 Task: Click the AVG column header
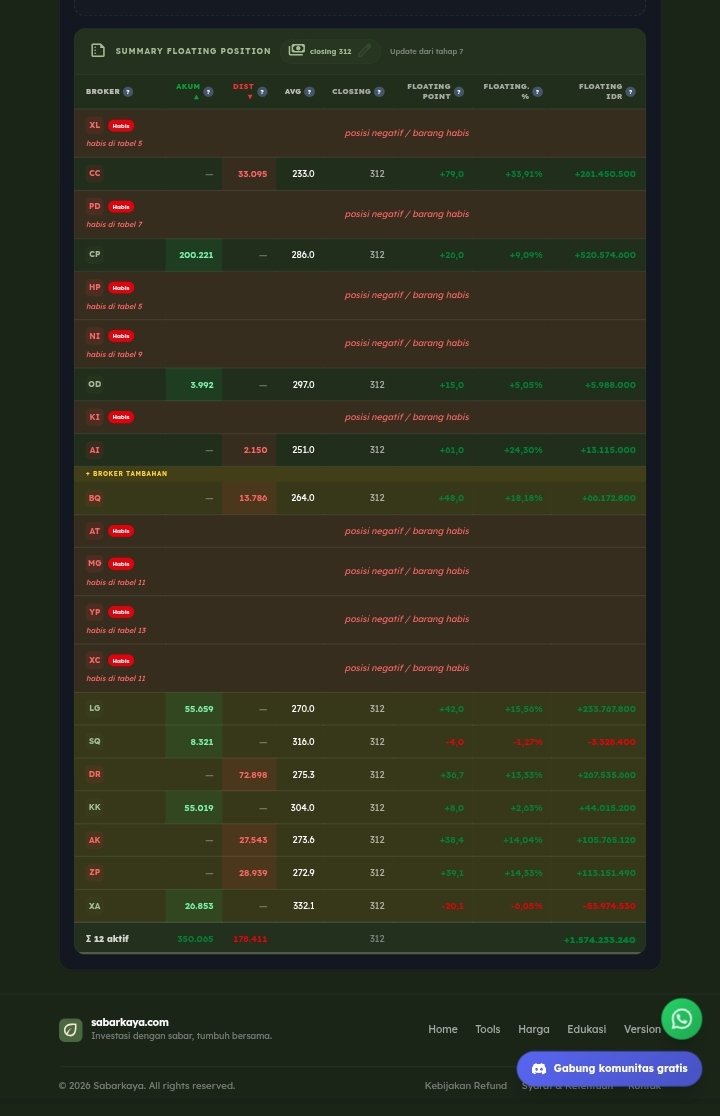point(292,92)
